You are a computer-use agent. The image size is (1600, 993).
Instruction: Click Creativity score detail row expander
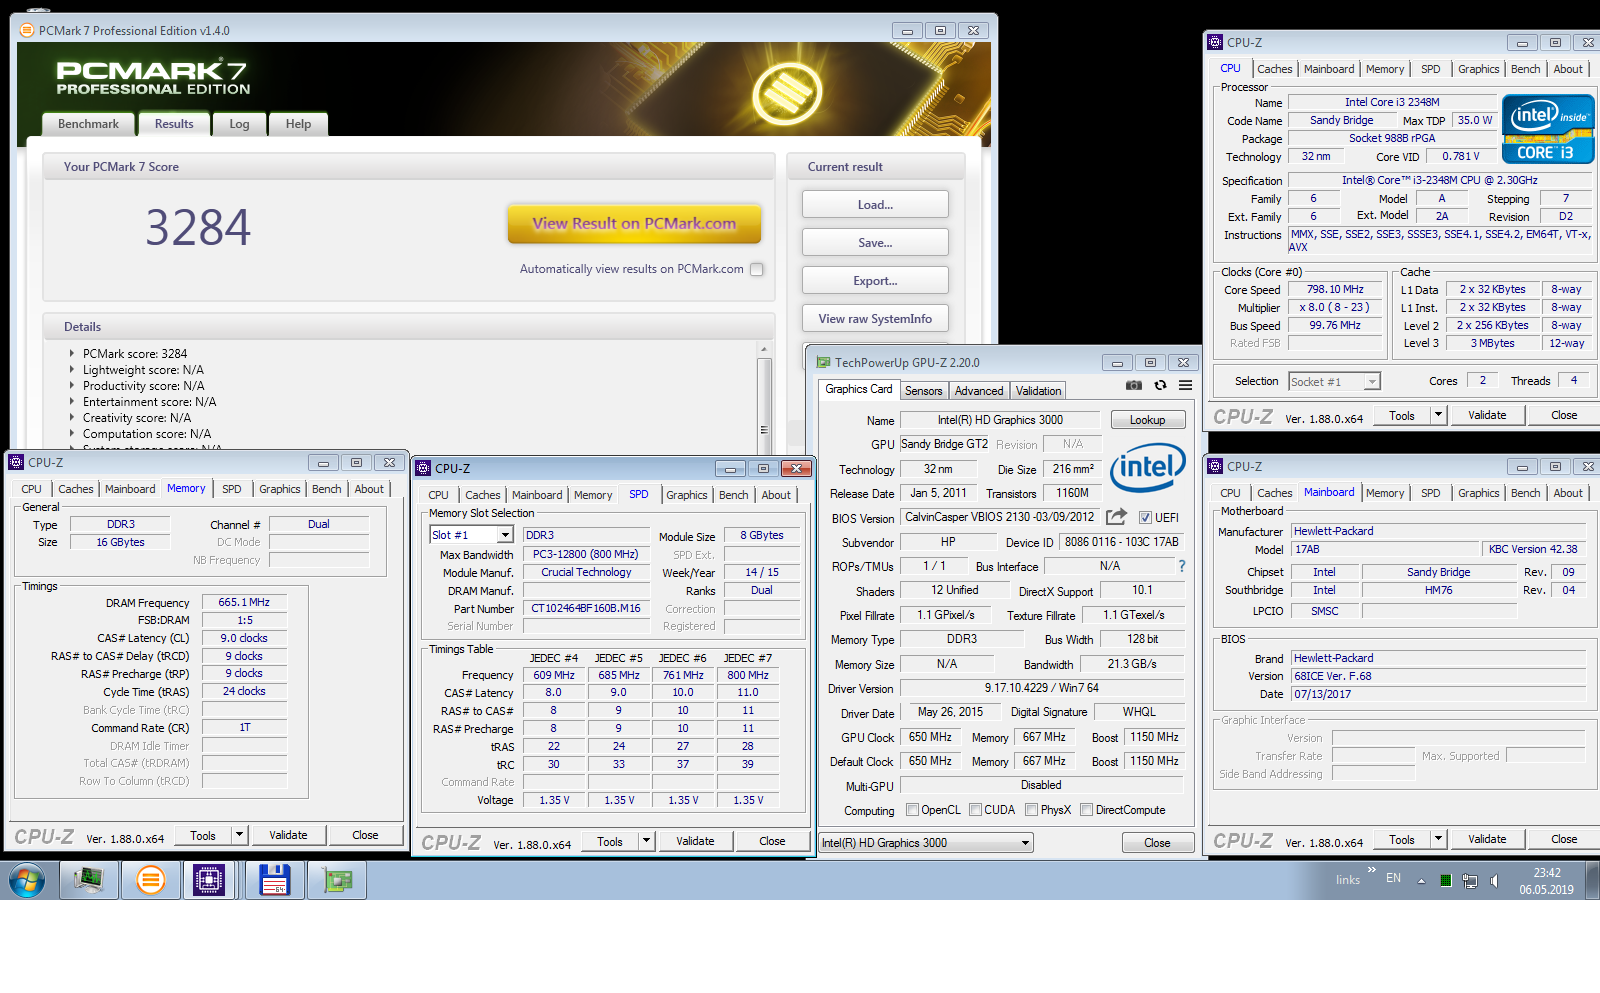pos(72,417)
